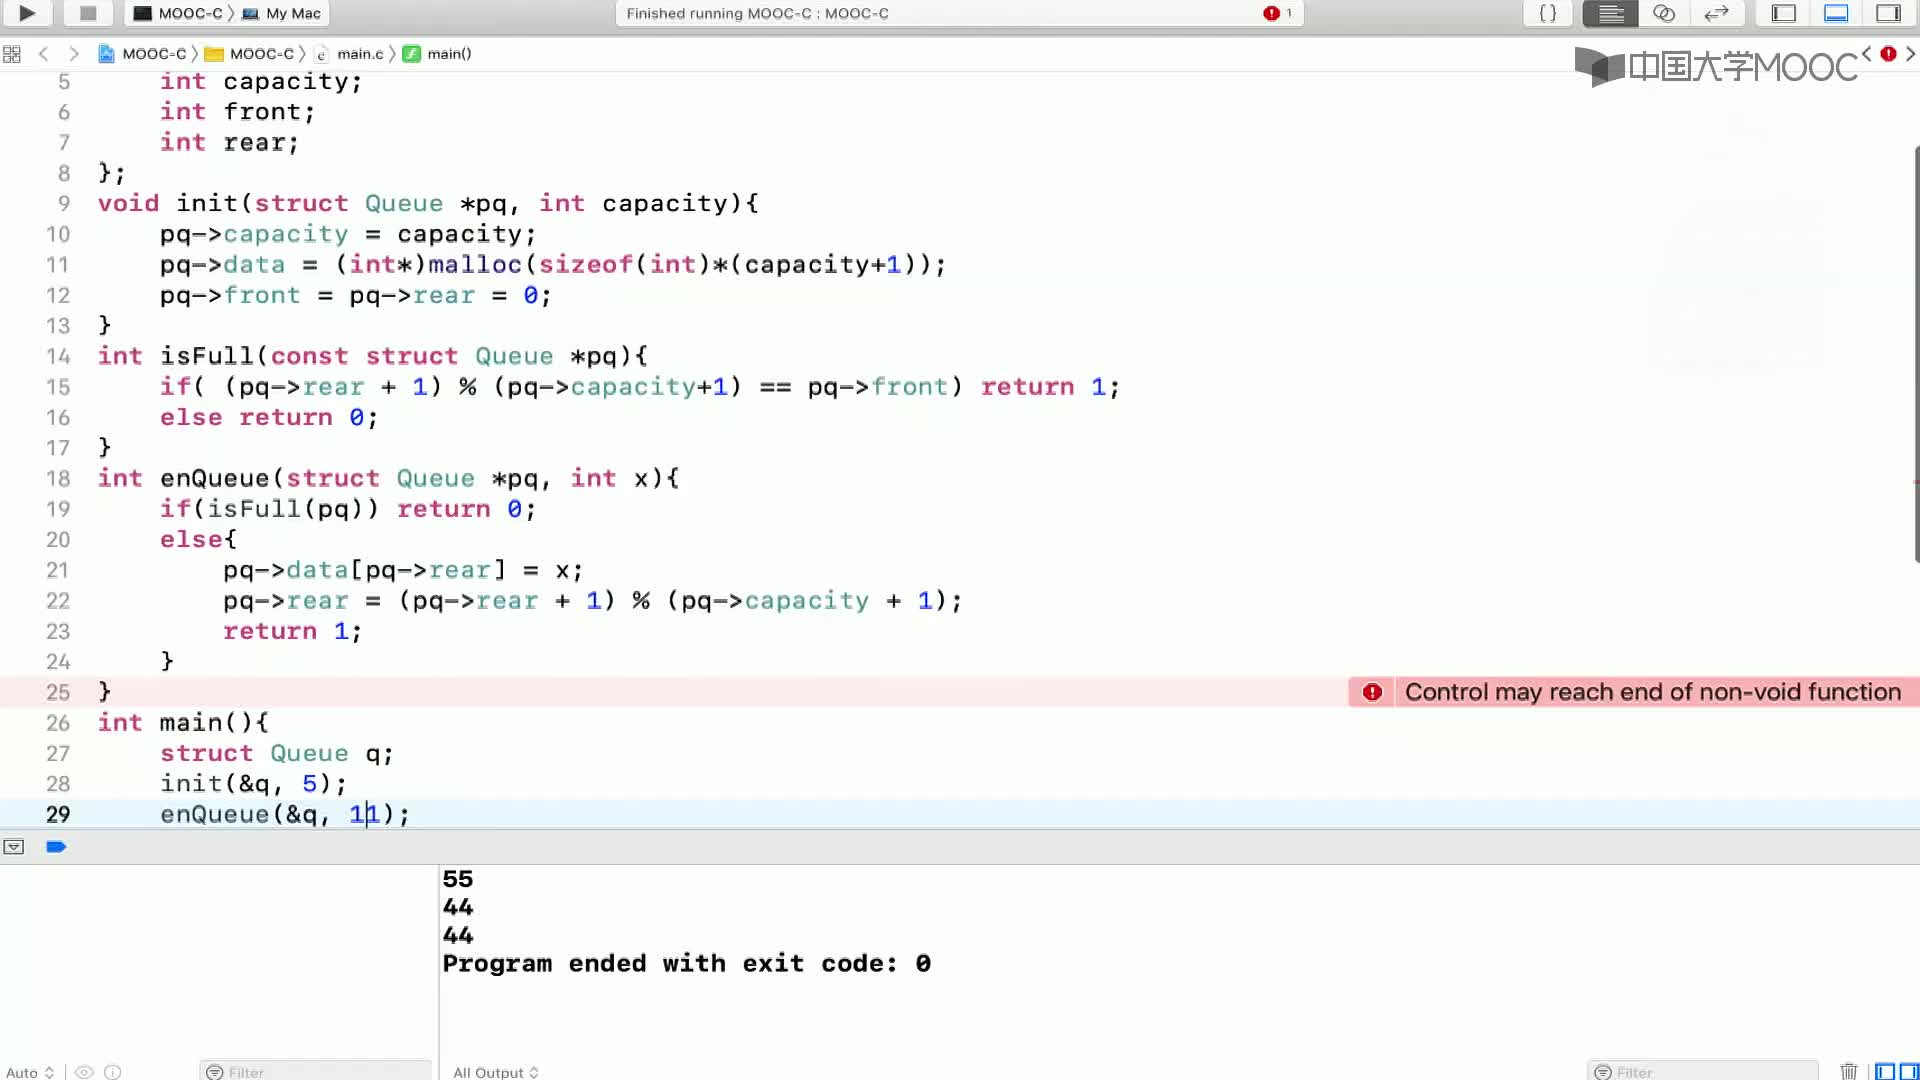Click 'Program ended with exit code: 0'
The height and width of the screenshot is (1080, 1920).
click(687, 963)
